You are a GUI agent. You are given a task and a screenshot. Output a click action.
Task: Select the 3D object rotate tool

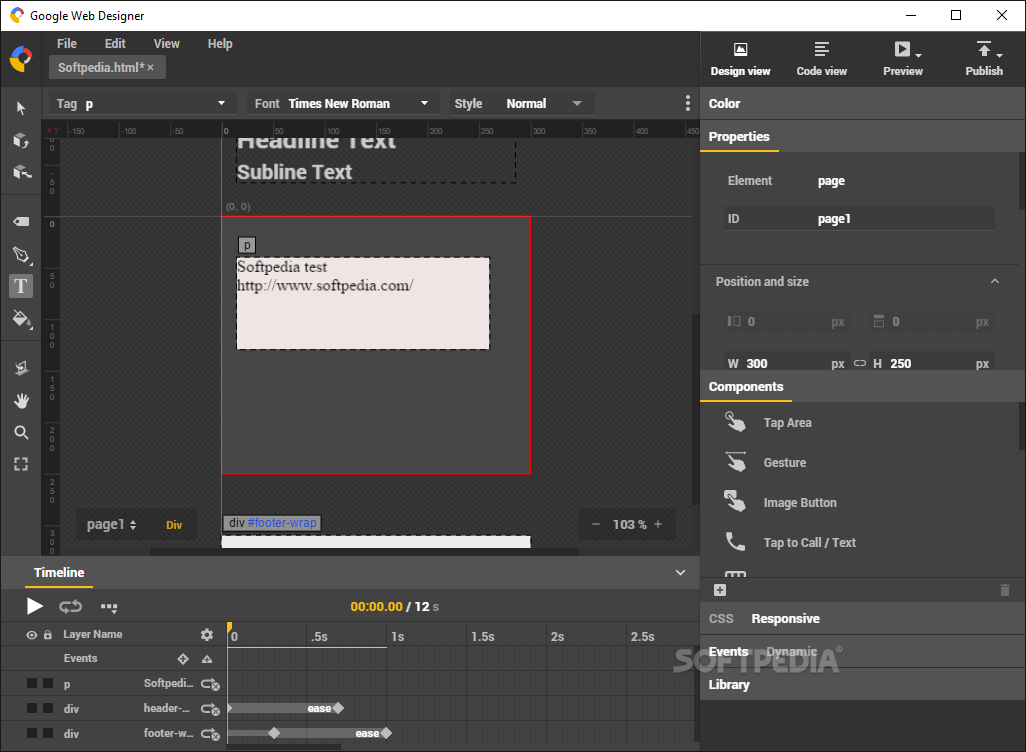pos(21,141)
